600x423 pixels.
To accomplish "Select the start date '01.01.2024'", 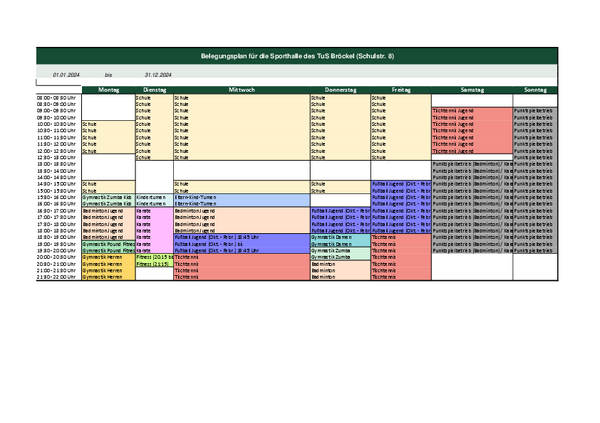I will click(x=66, y=75).
